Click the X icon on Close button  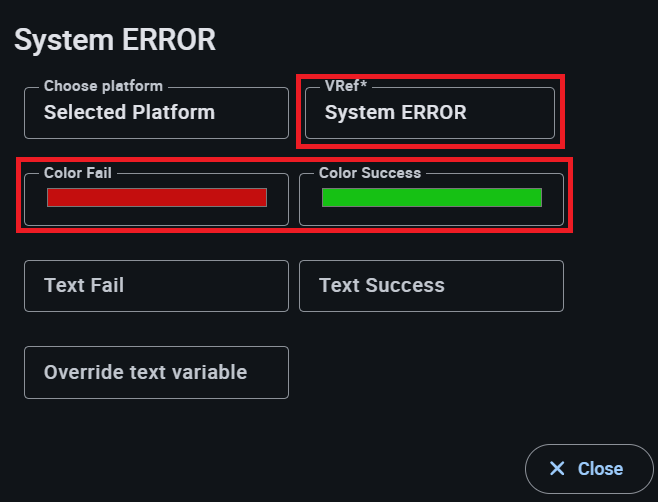(x=558, y=469)
